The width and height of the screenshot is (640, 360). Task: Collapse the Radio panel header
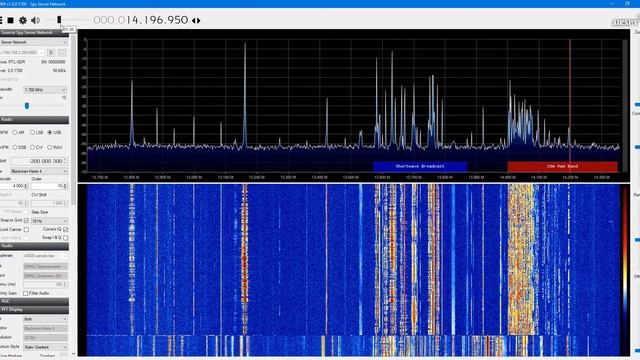34,119
